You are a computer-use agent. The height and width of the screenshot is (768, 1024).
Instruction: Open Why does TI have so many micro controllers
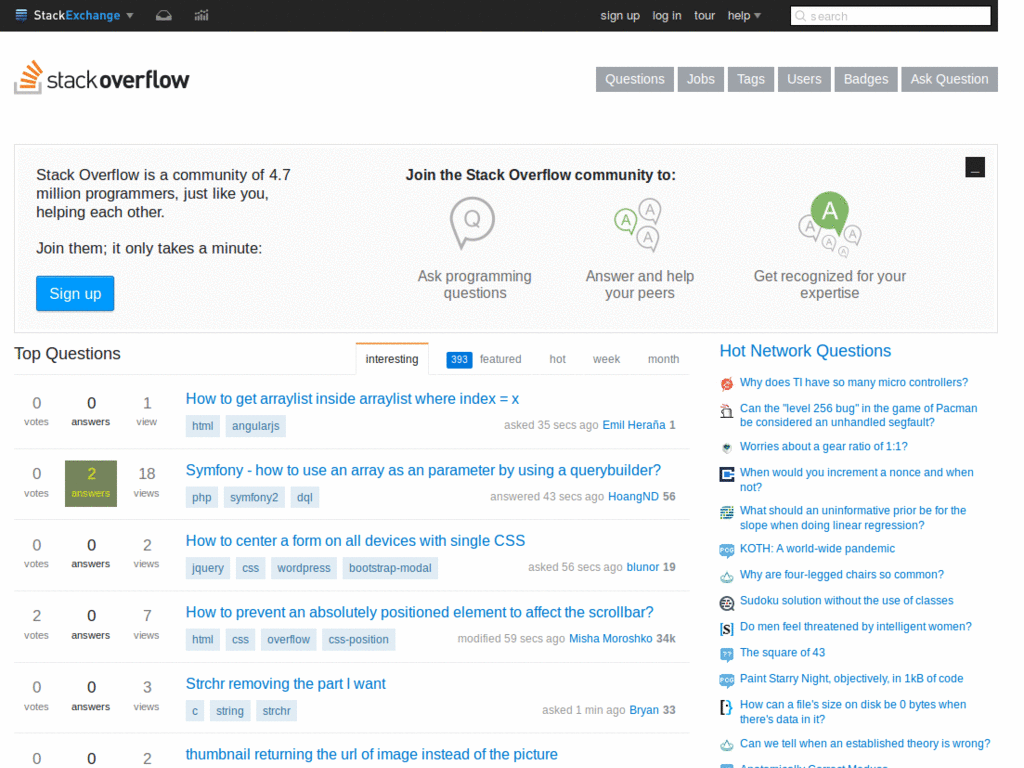click(854, 382)
